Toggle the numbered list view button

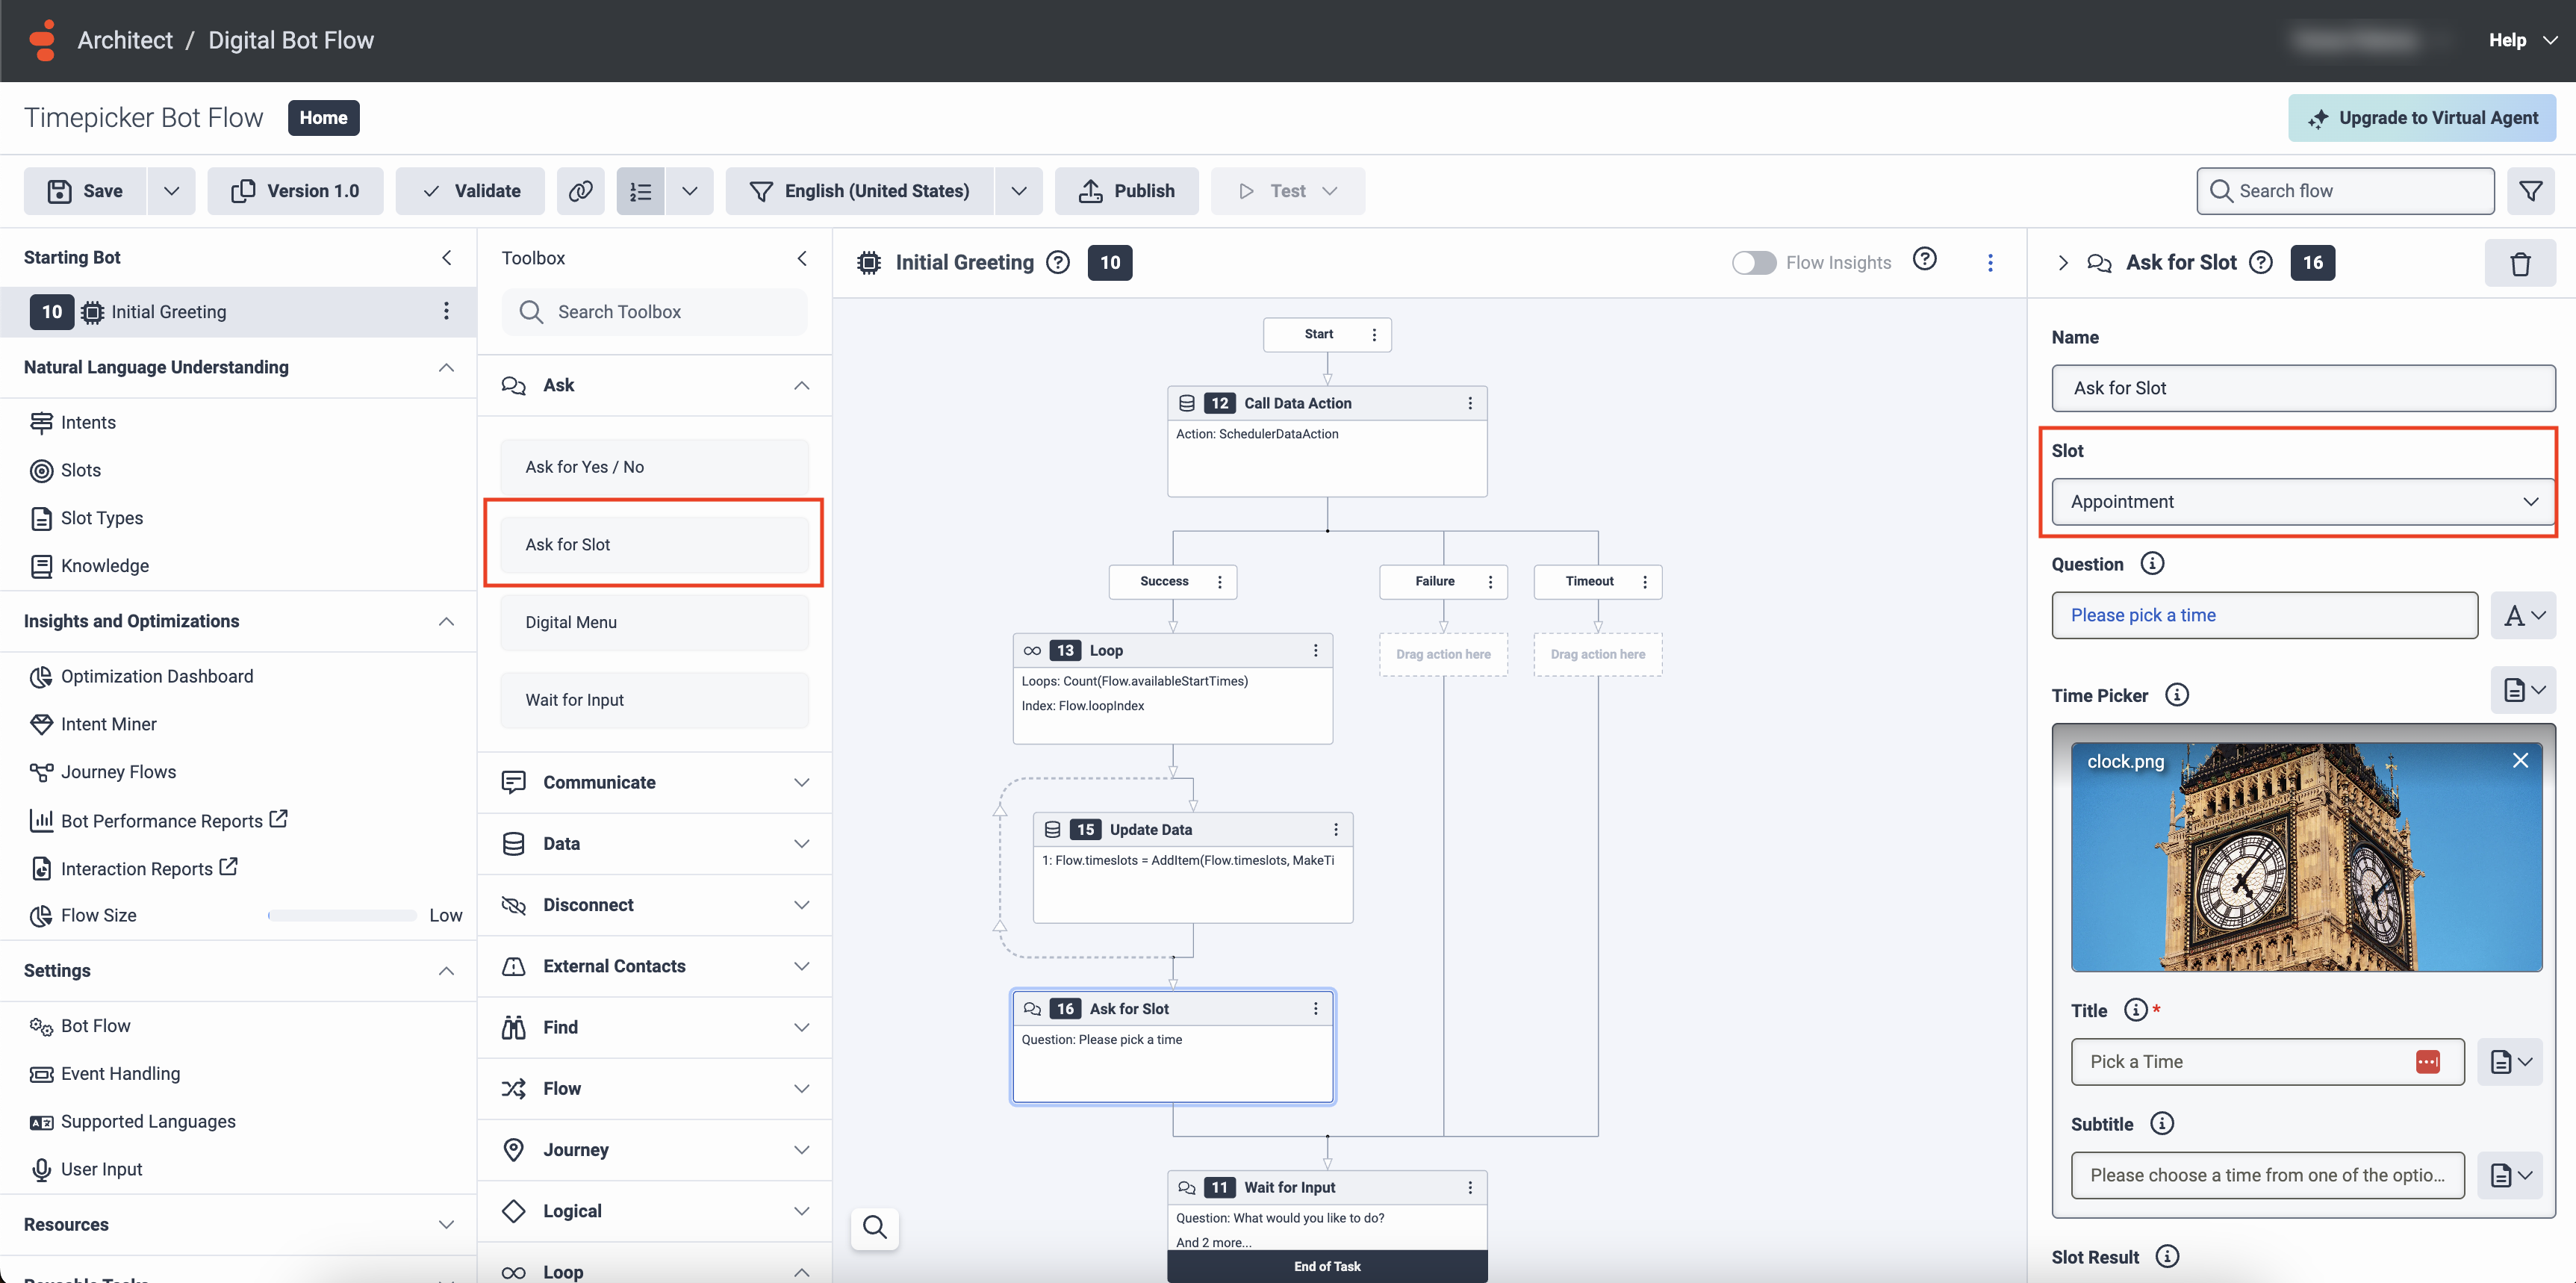(641, 191)
